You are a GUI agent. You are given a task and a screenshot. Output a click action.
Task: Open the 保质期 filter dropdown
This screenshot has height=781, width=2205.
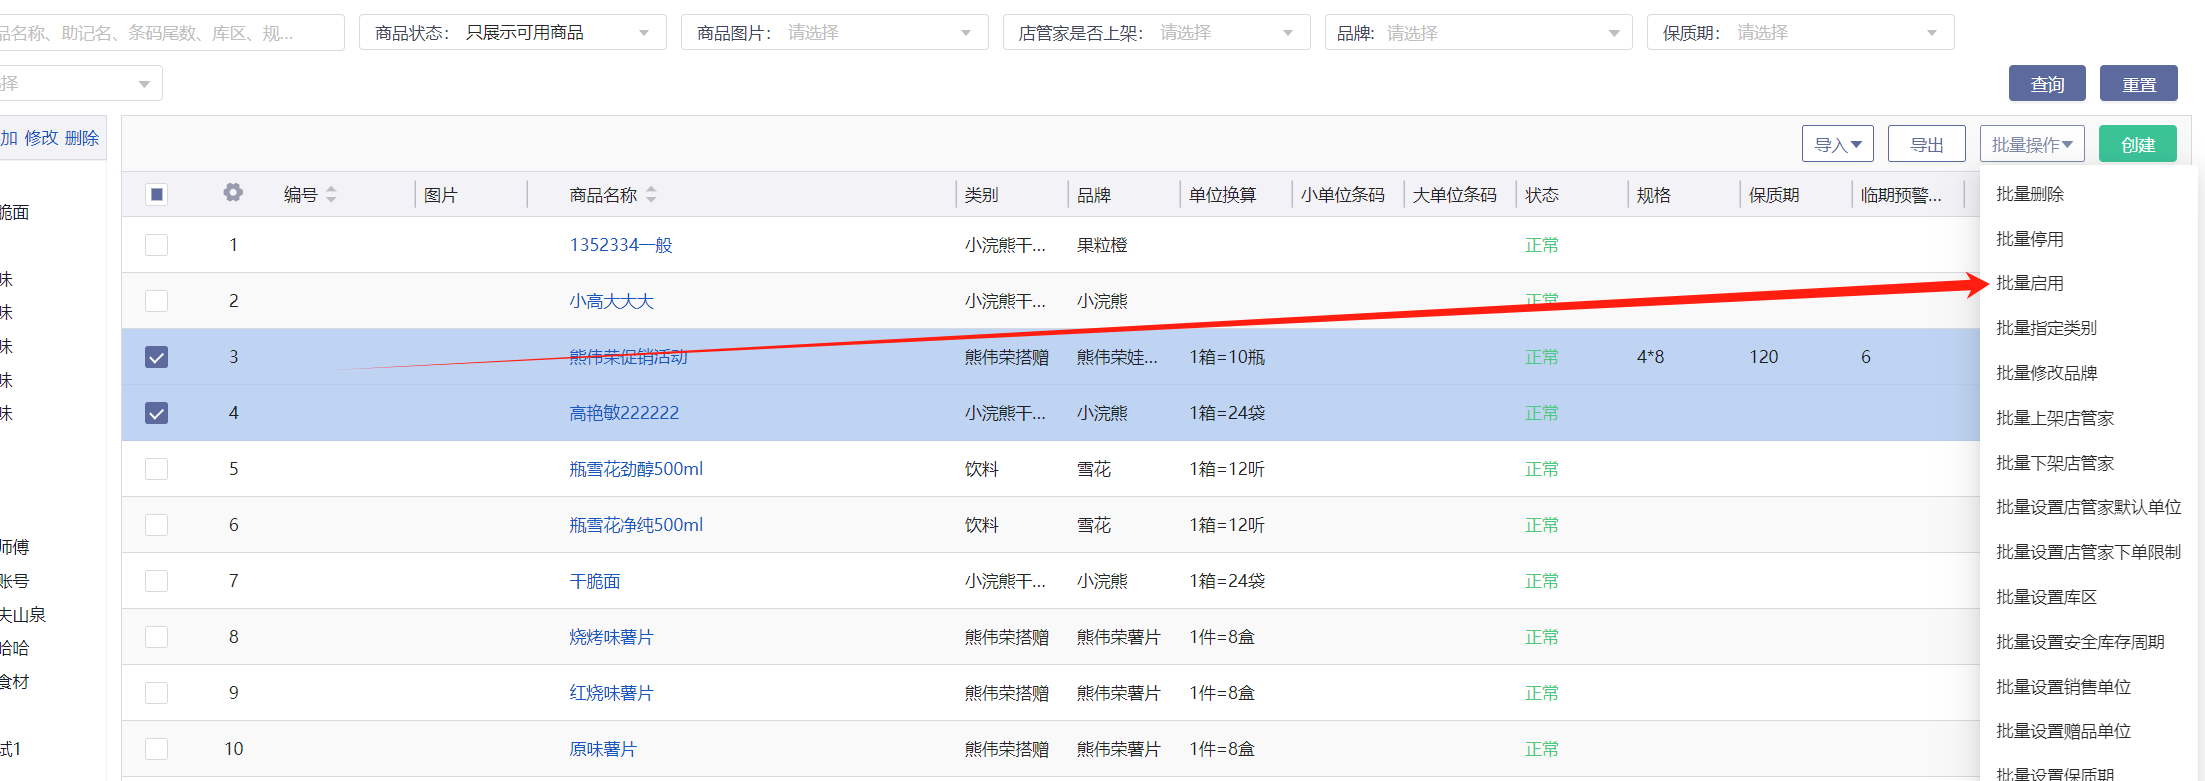pyautogui.click(x=1799, y=33)
